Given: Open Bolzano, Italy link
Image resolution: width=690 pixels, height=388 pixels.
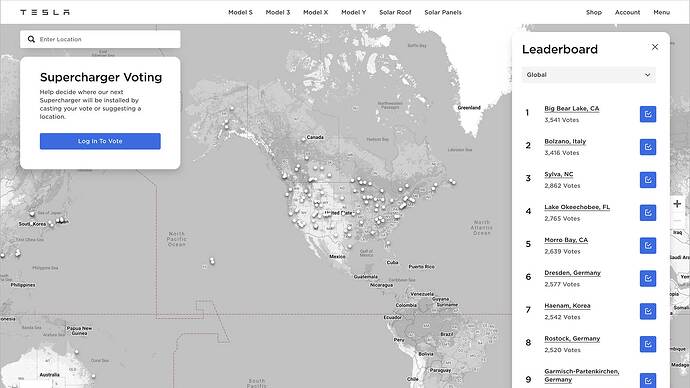Looking at the screenshot, I should (565, 141).
